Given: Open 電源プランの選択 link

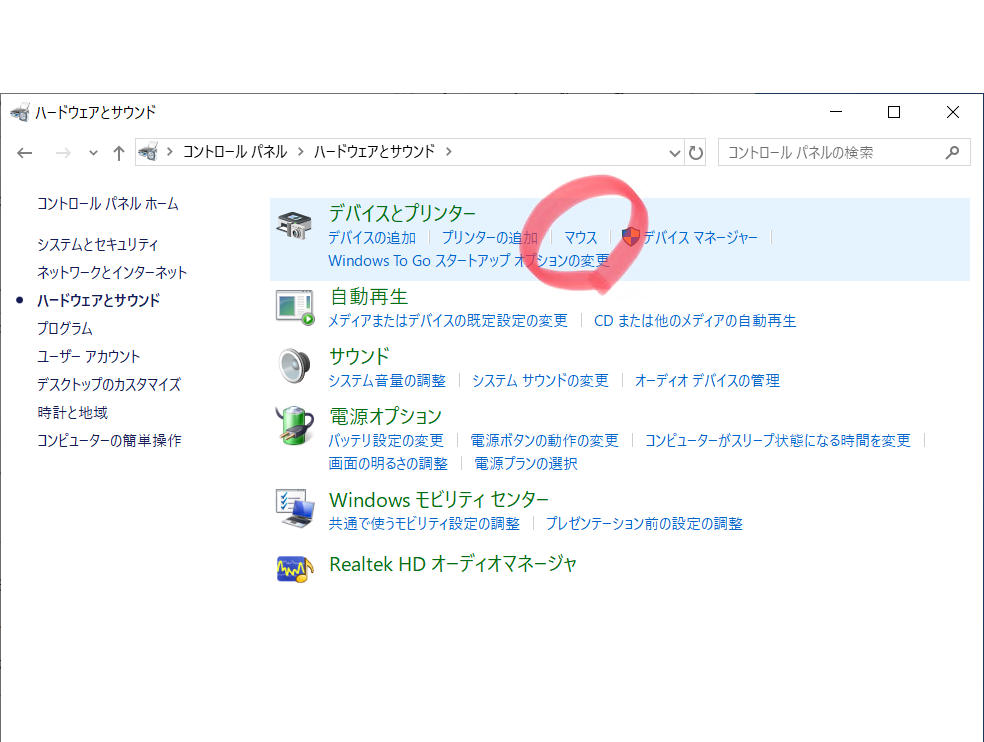Looking at the screenshot, I should coord(526,463).
